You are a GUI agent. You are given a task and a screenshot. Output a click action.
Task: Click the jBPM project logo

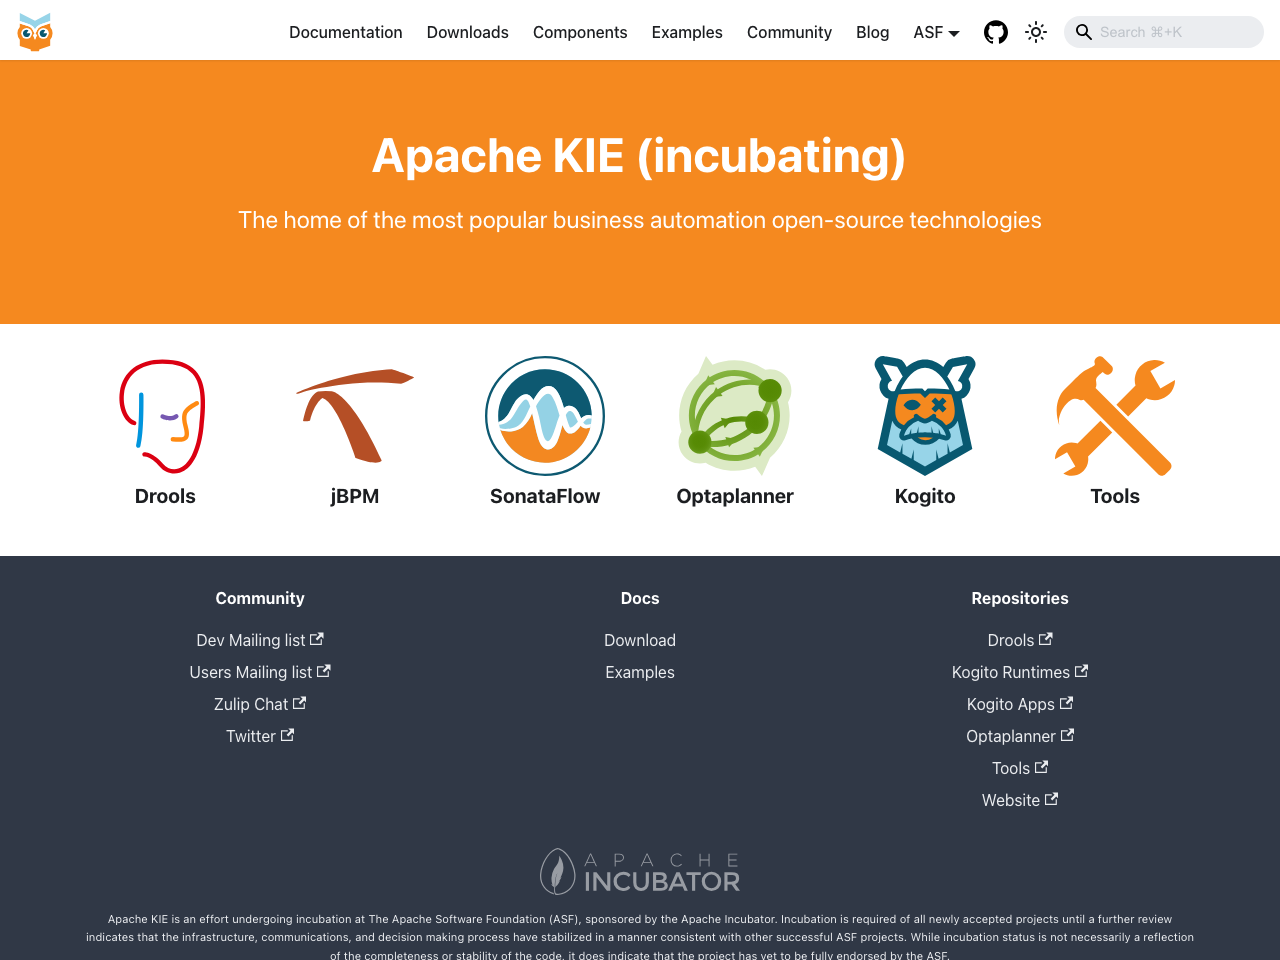click(x=355, y=416)
